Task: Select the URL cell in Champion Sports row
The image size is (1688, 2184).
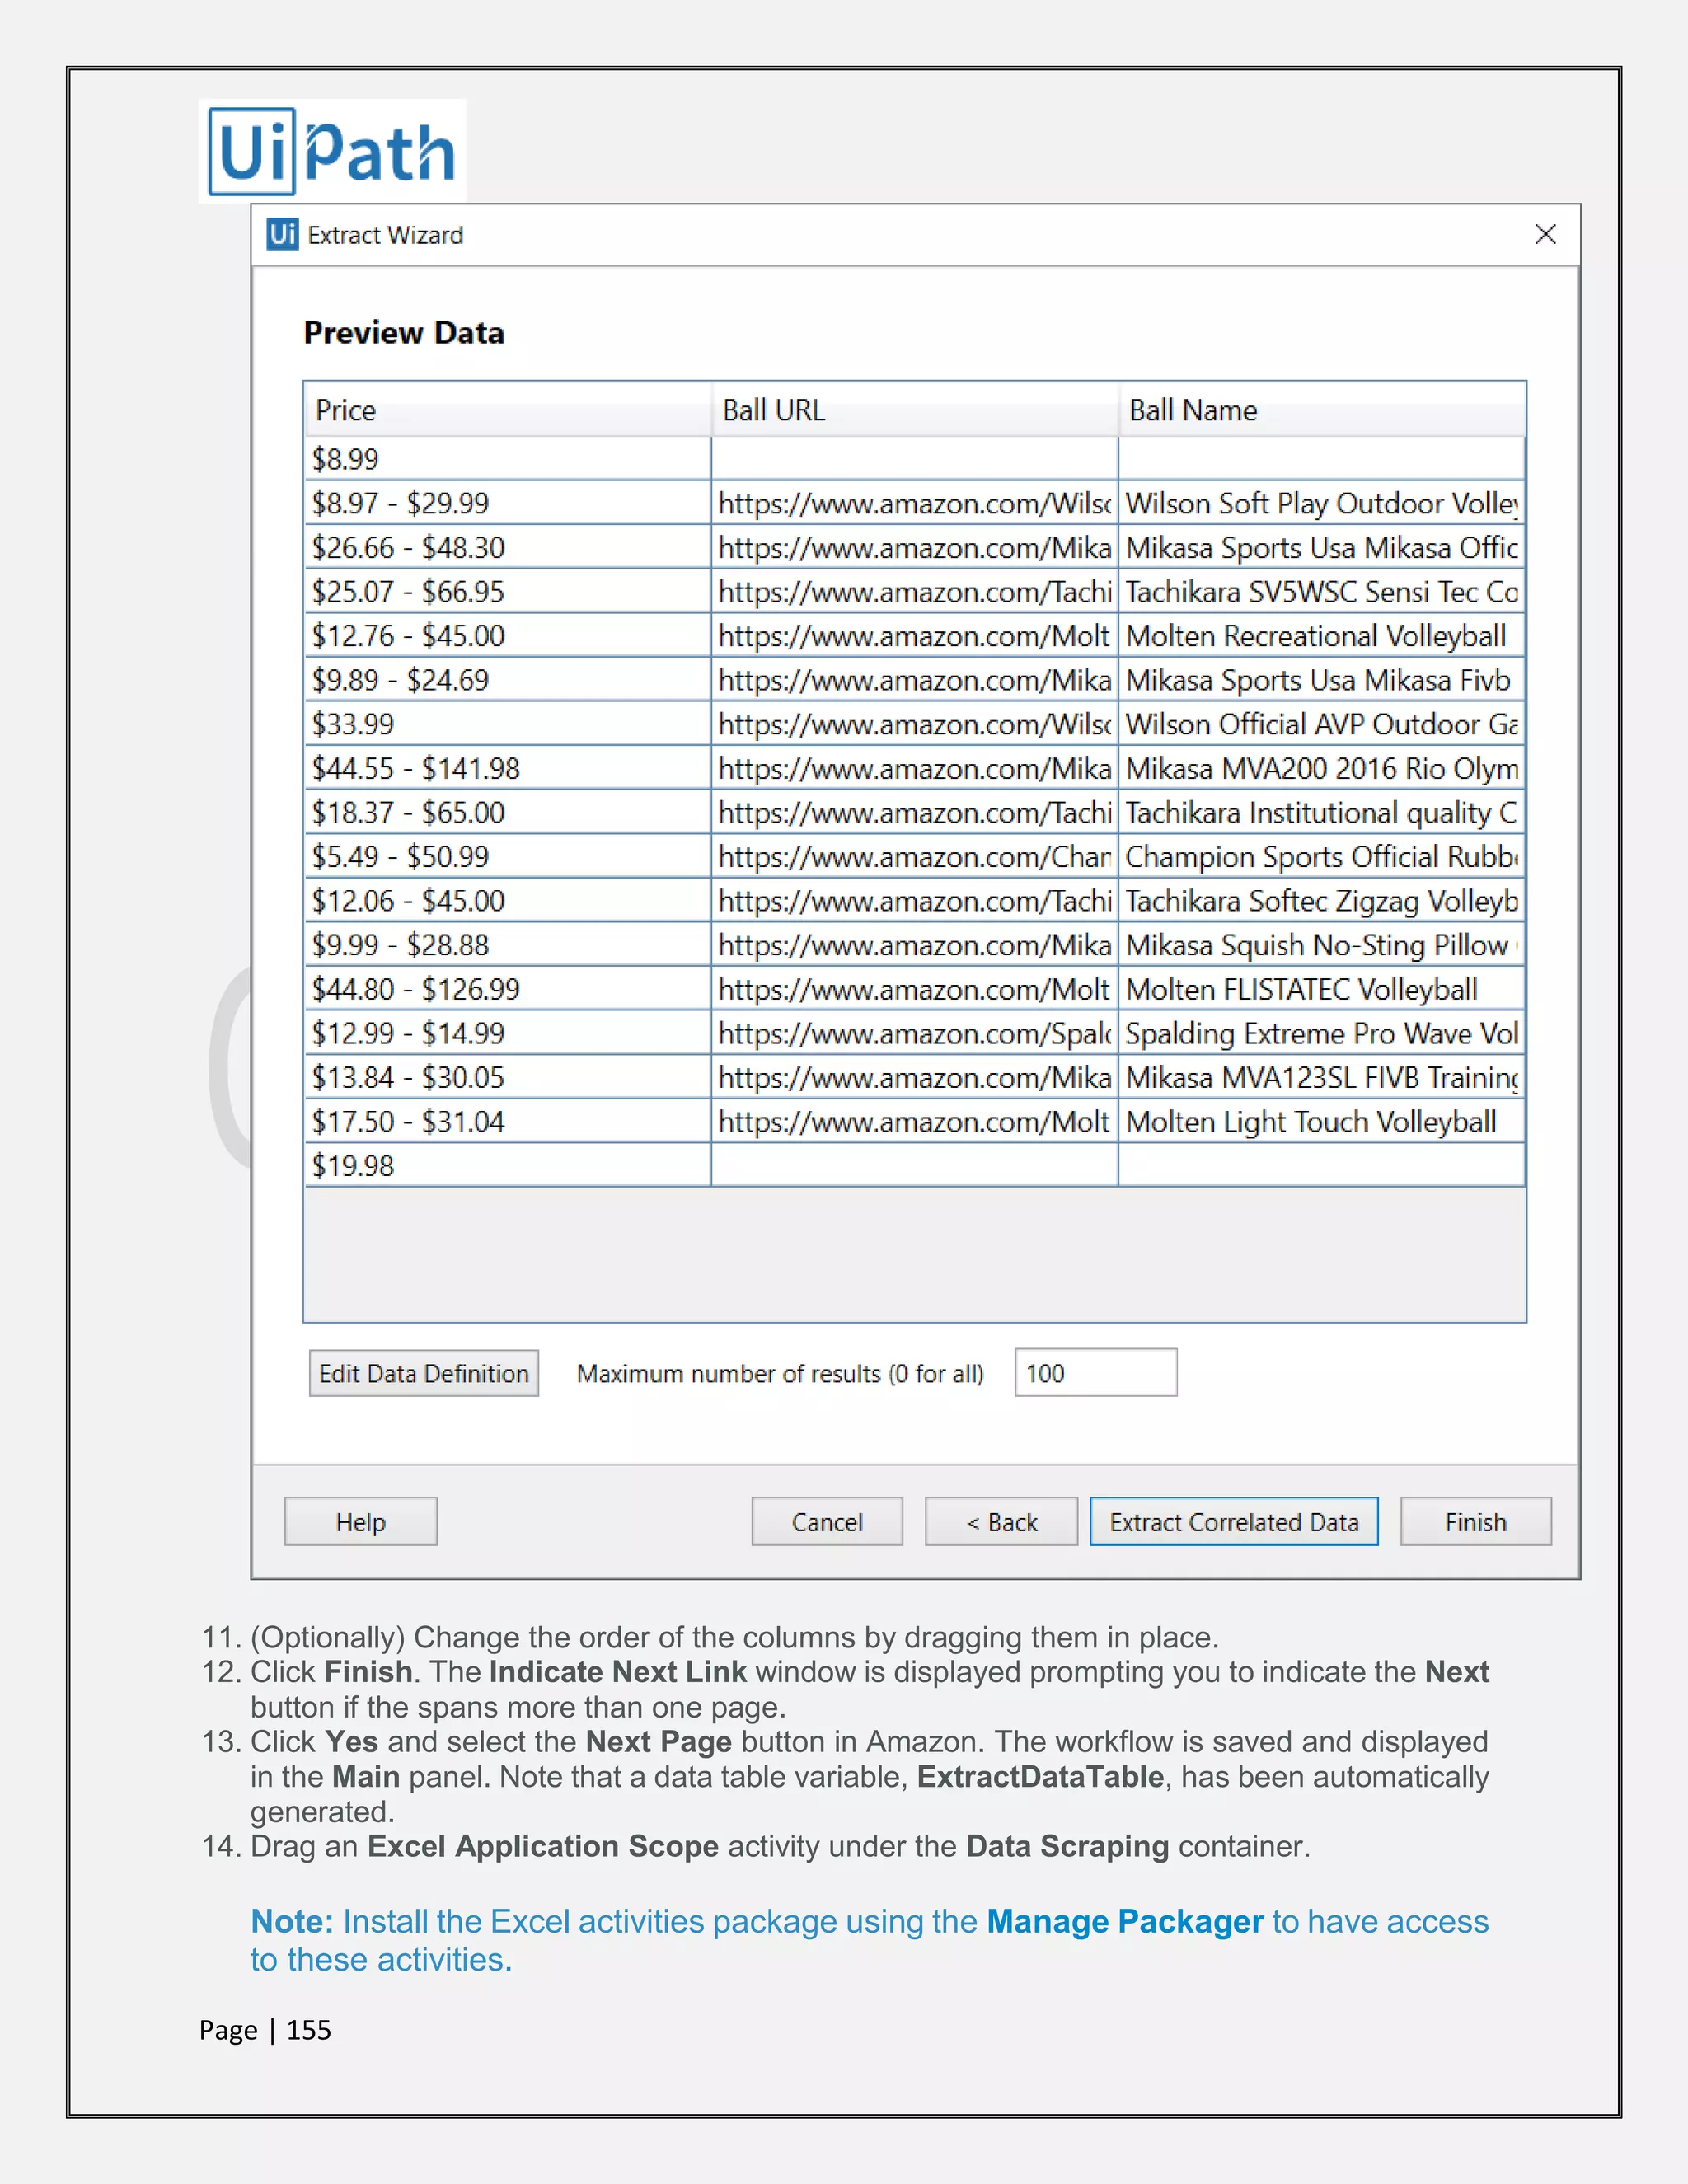Action: tap(915, 856)
